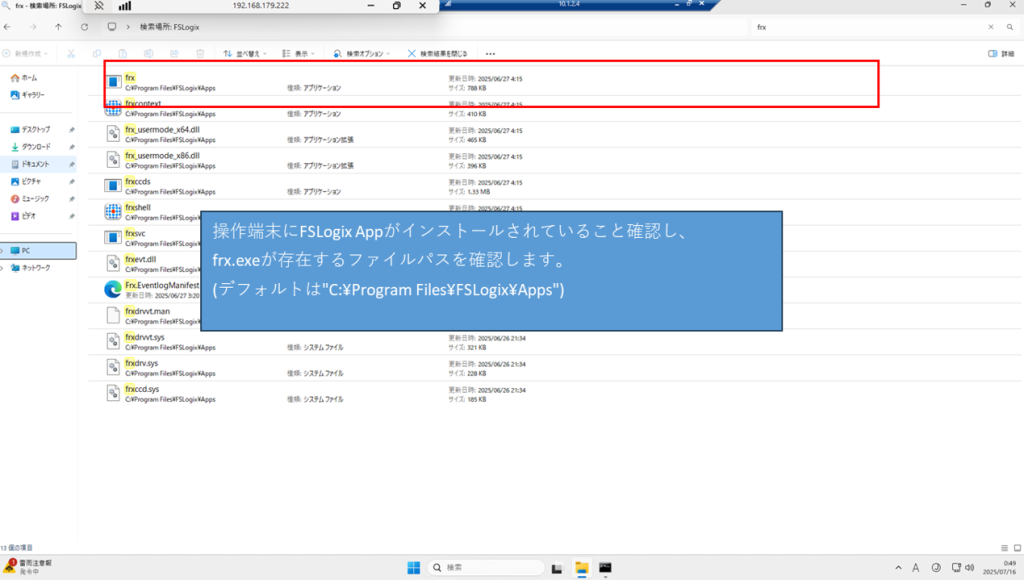Open the weather alert widget on taskbar
Viewport: 1024px width, 580px height.
click(28, 567)
